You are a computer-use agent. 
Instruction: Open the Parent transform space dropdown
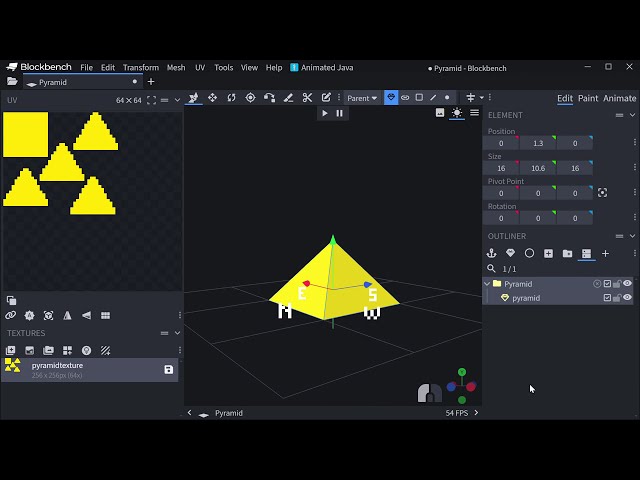click(x=362, y=98)
